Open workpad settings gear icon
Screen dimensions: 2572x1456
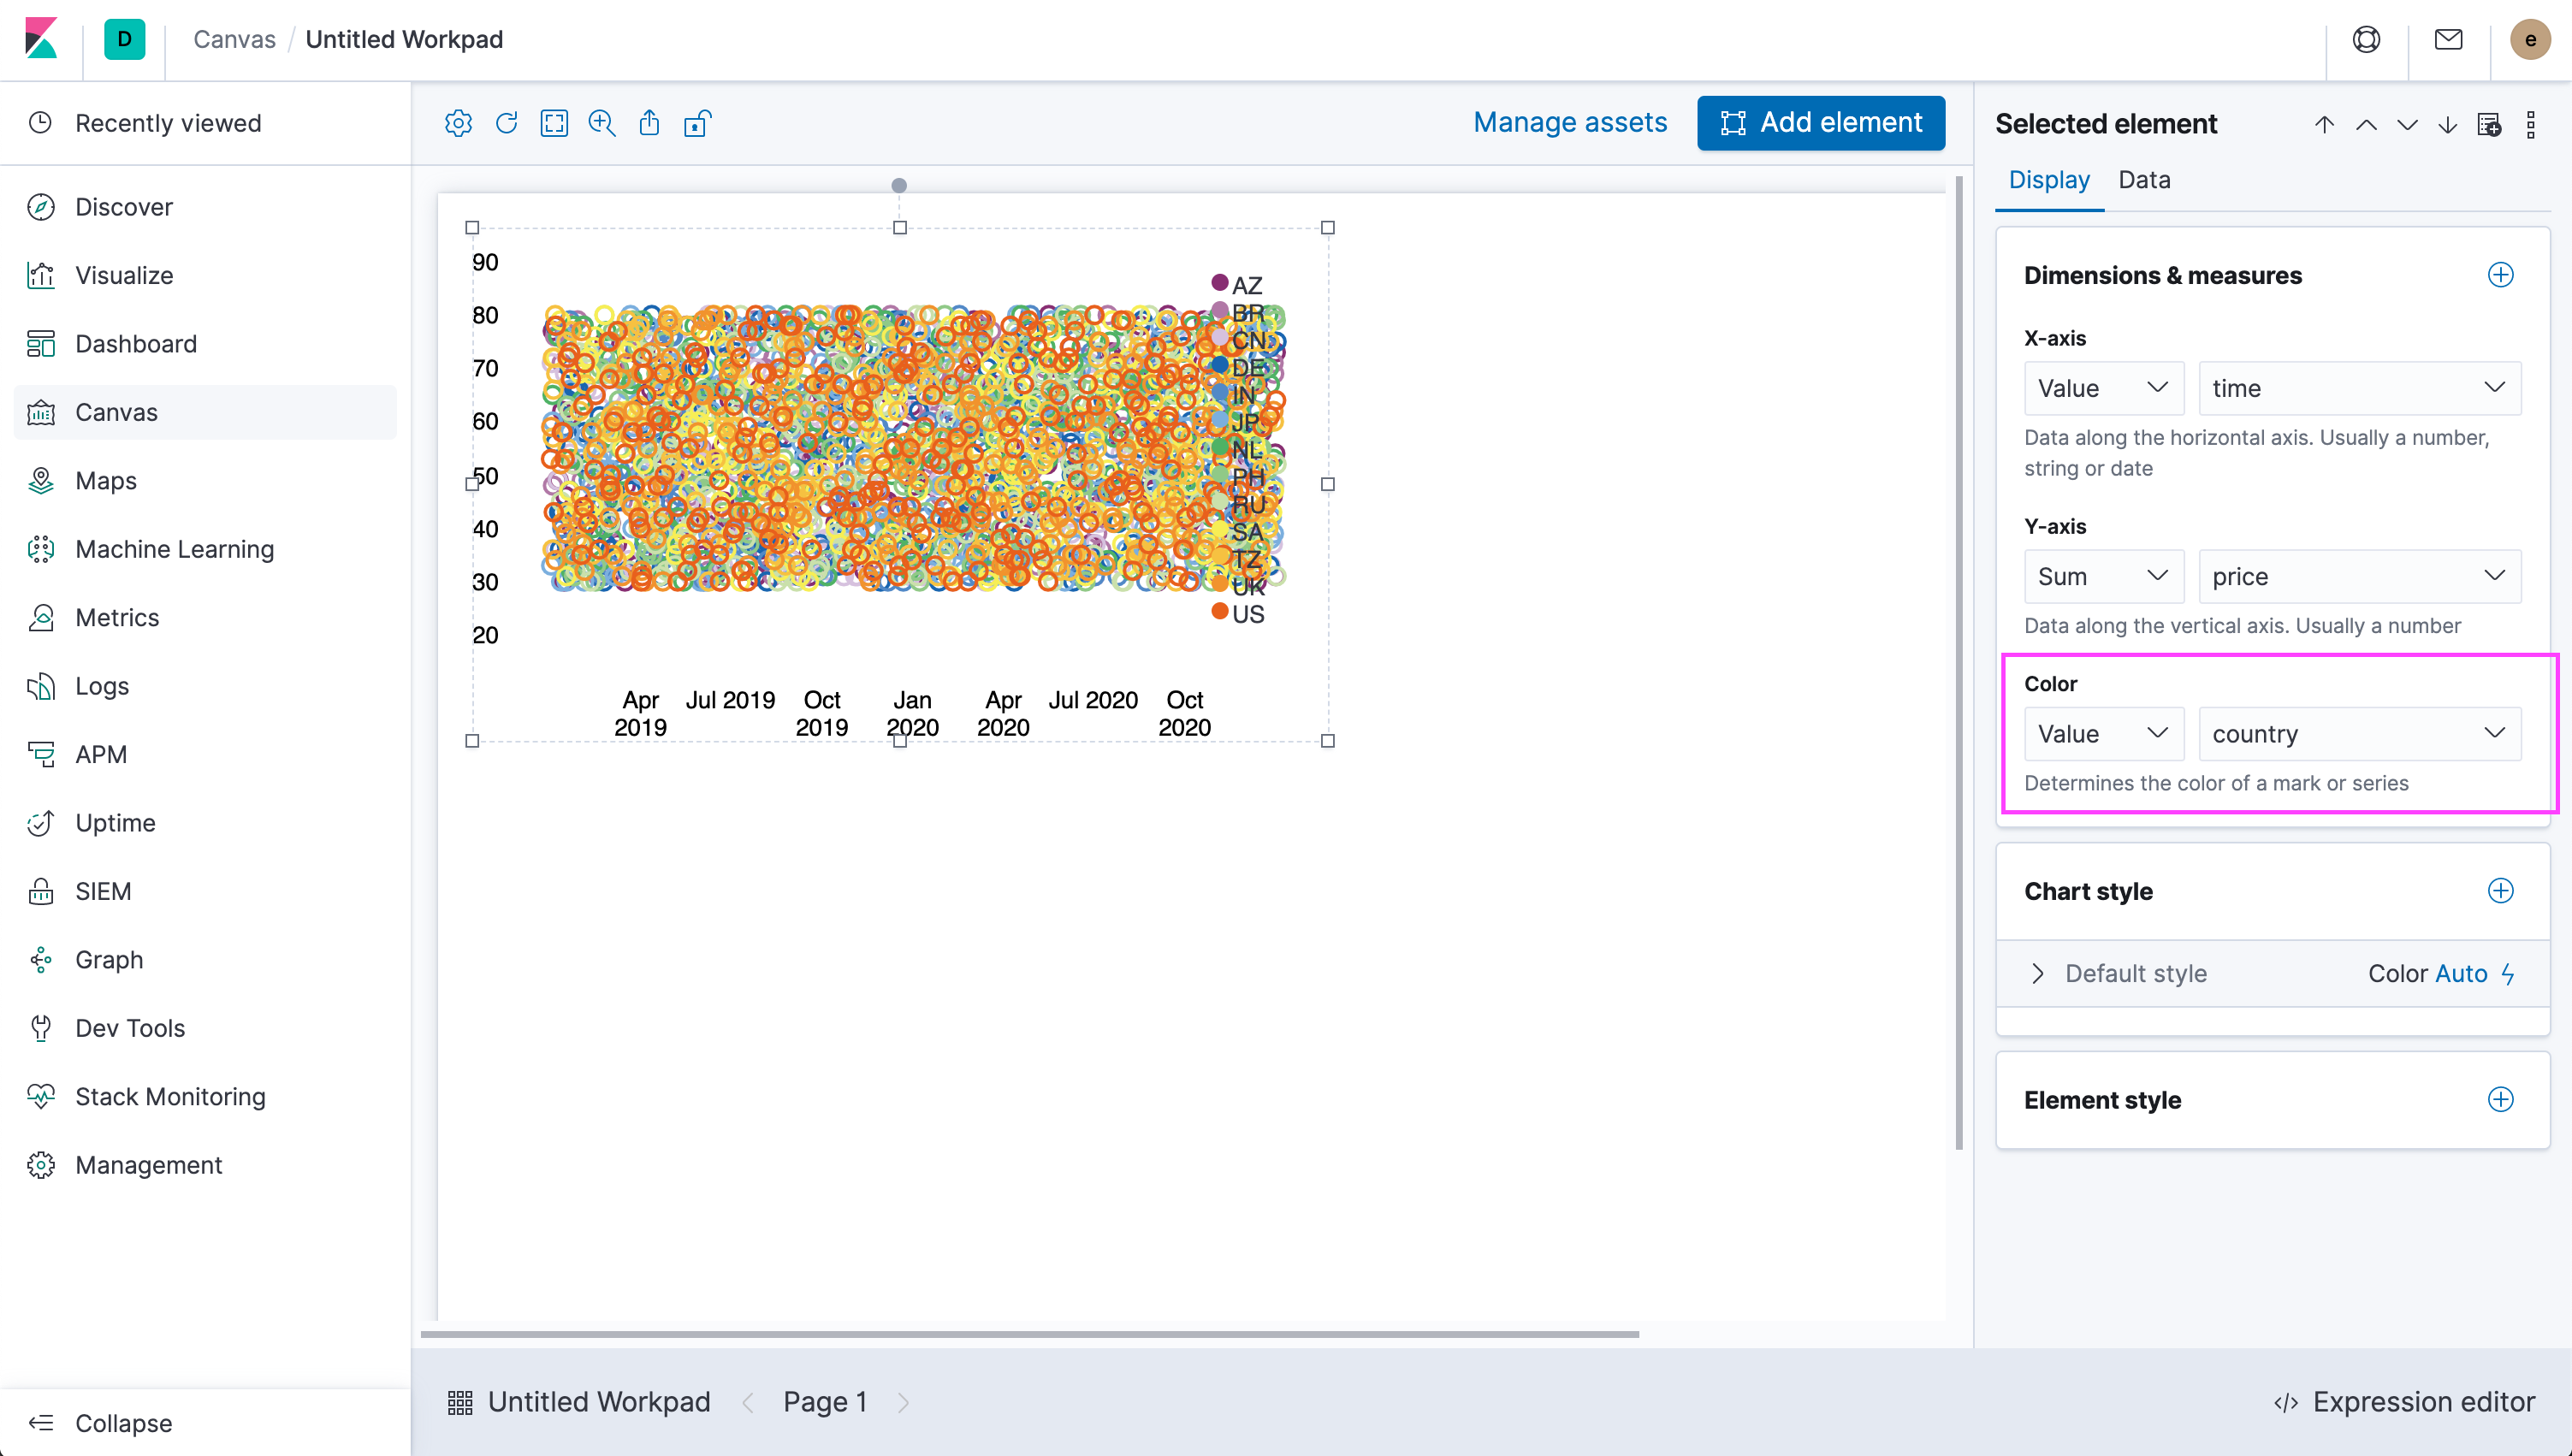click(x=458, y=123)
